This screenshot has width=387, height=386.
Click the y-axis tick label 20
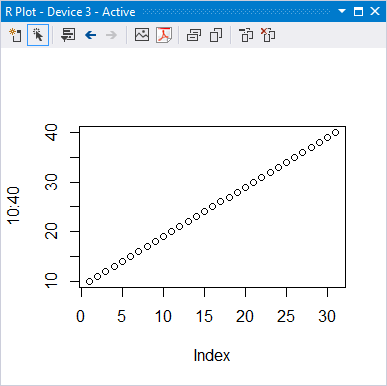click(51, 231)
